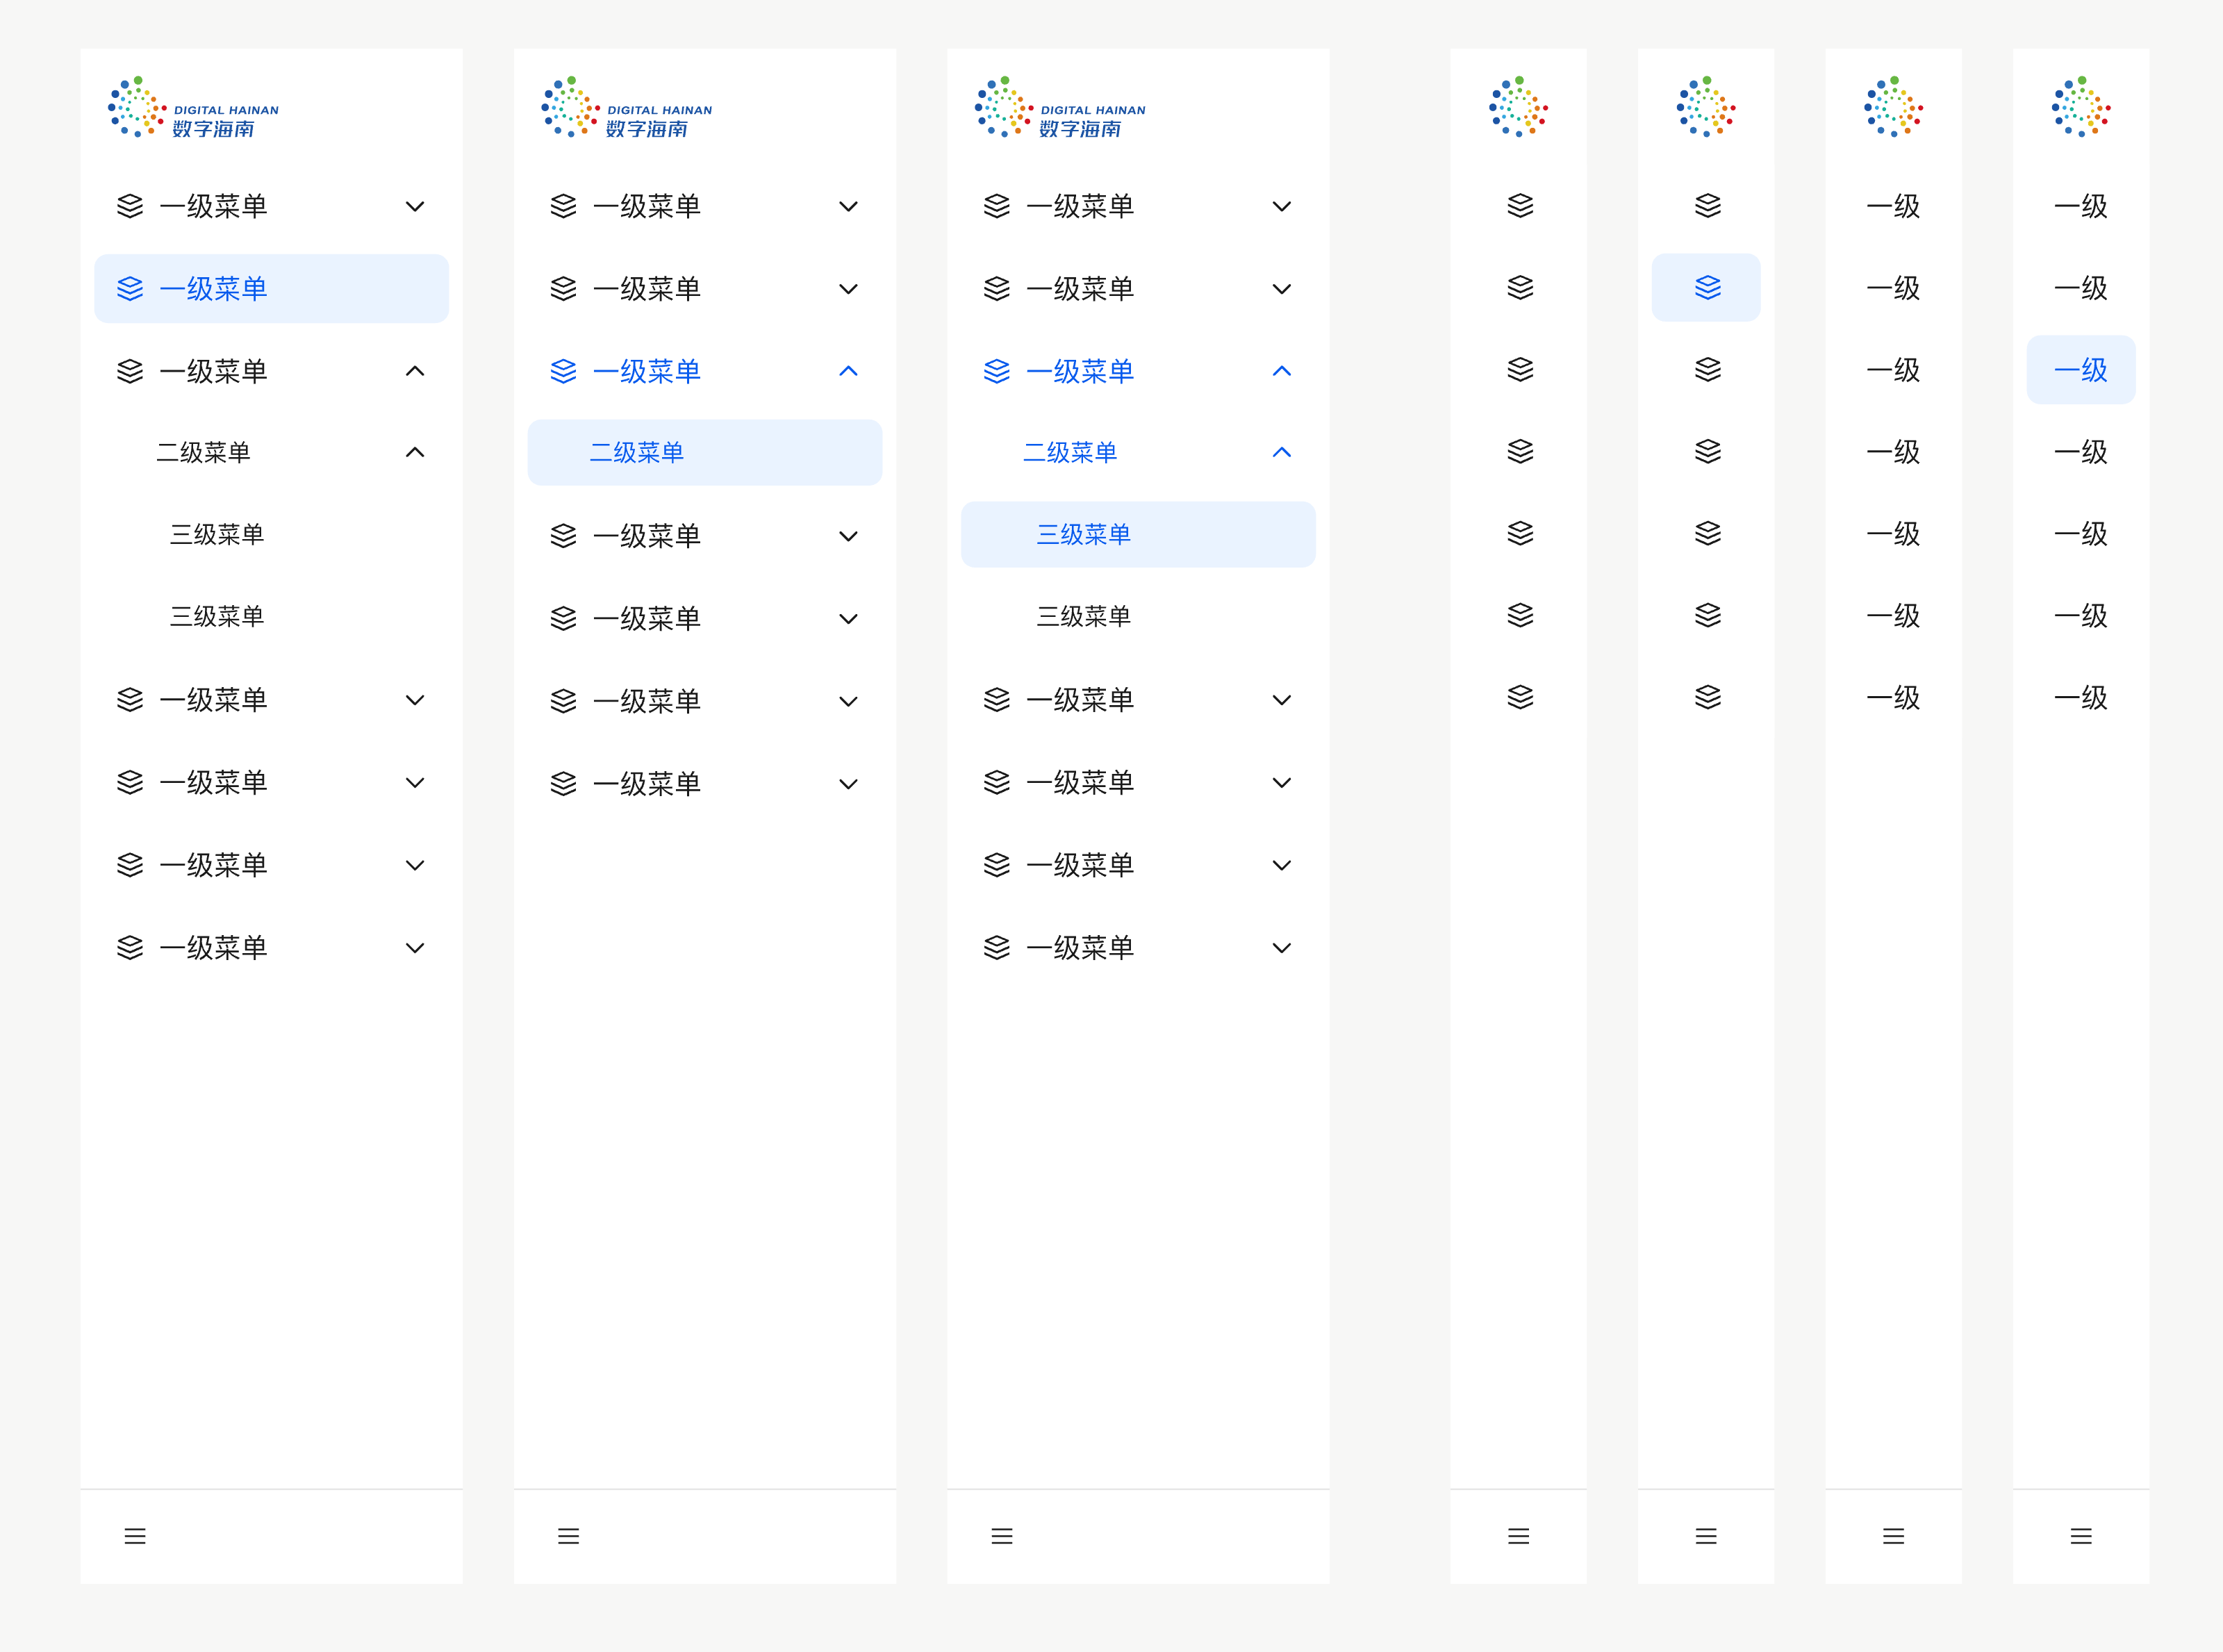Click layers icon of the topmost 一级菜单 in leftmost sidebar
The image size is (2223, 1652).
tap(130, 206)
